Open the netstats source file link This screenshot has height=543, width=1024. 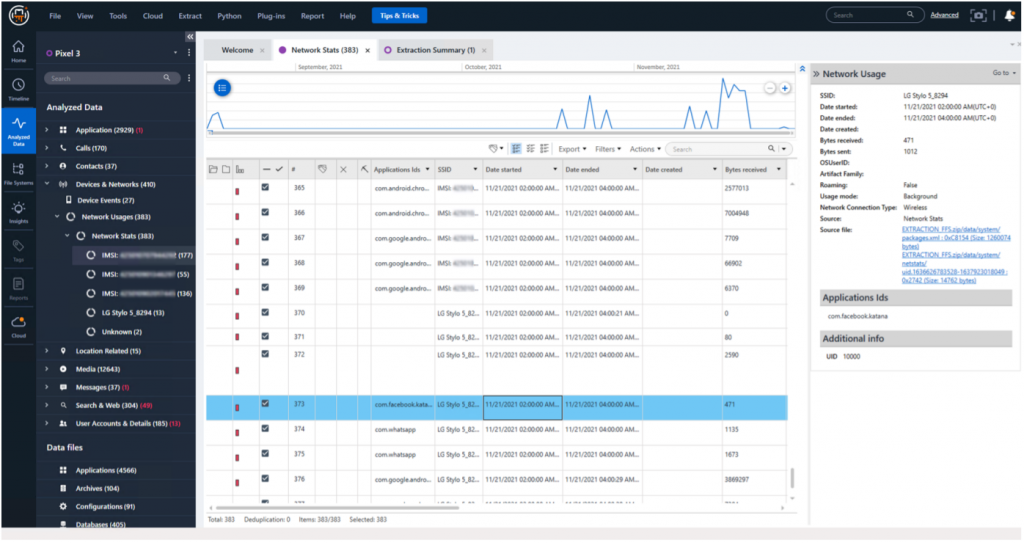(x=954, y=267)
